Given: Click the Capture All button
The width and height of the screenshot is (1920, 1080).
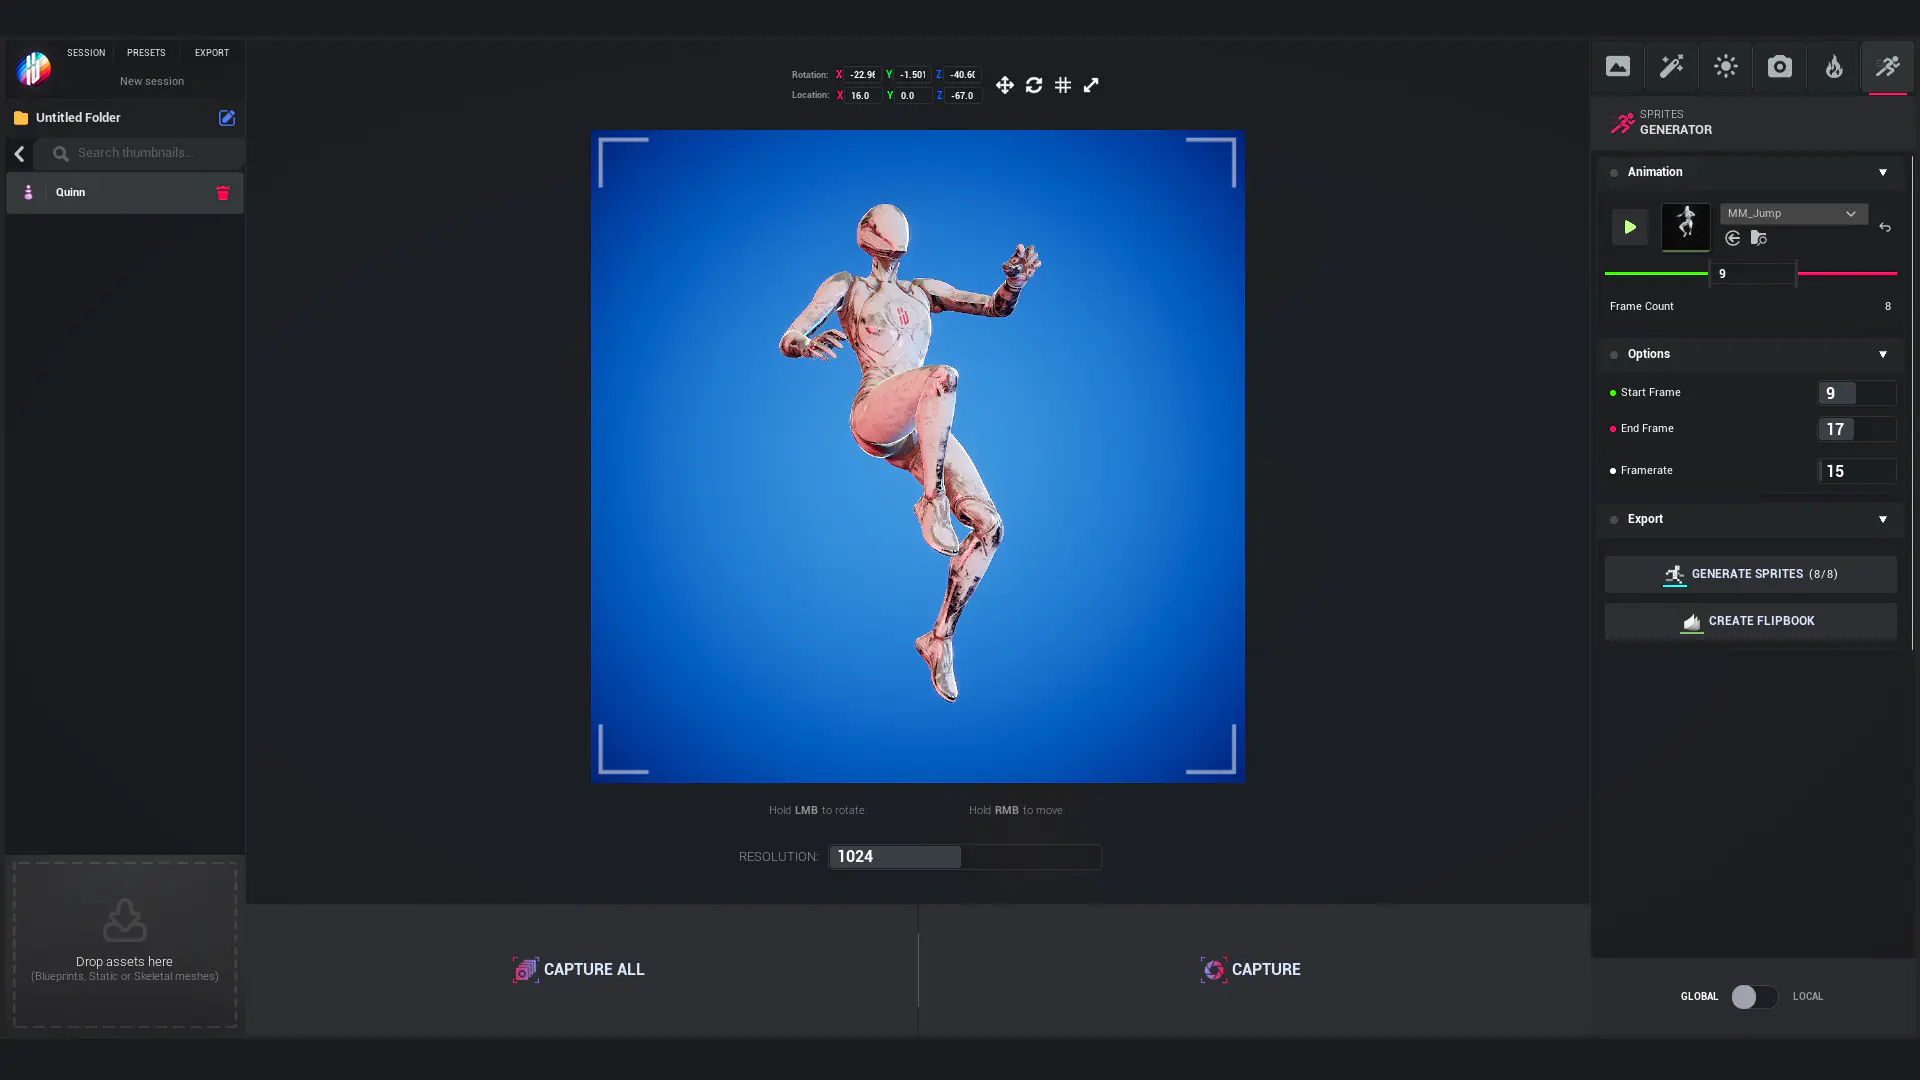Looking at the screenshot, I should click(x=580, y=970).
